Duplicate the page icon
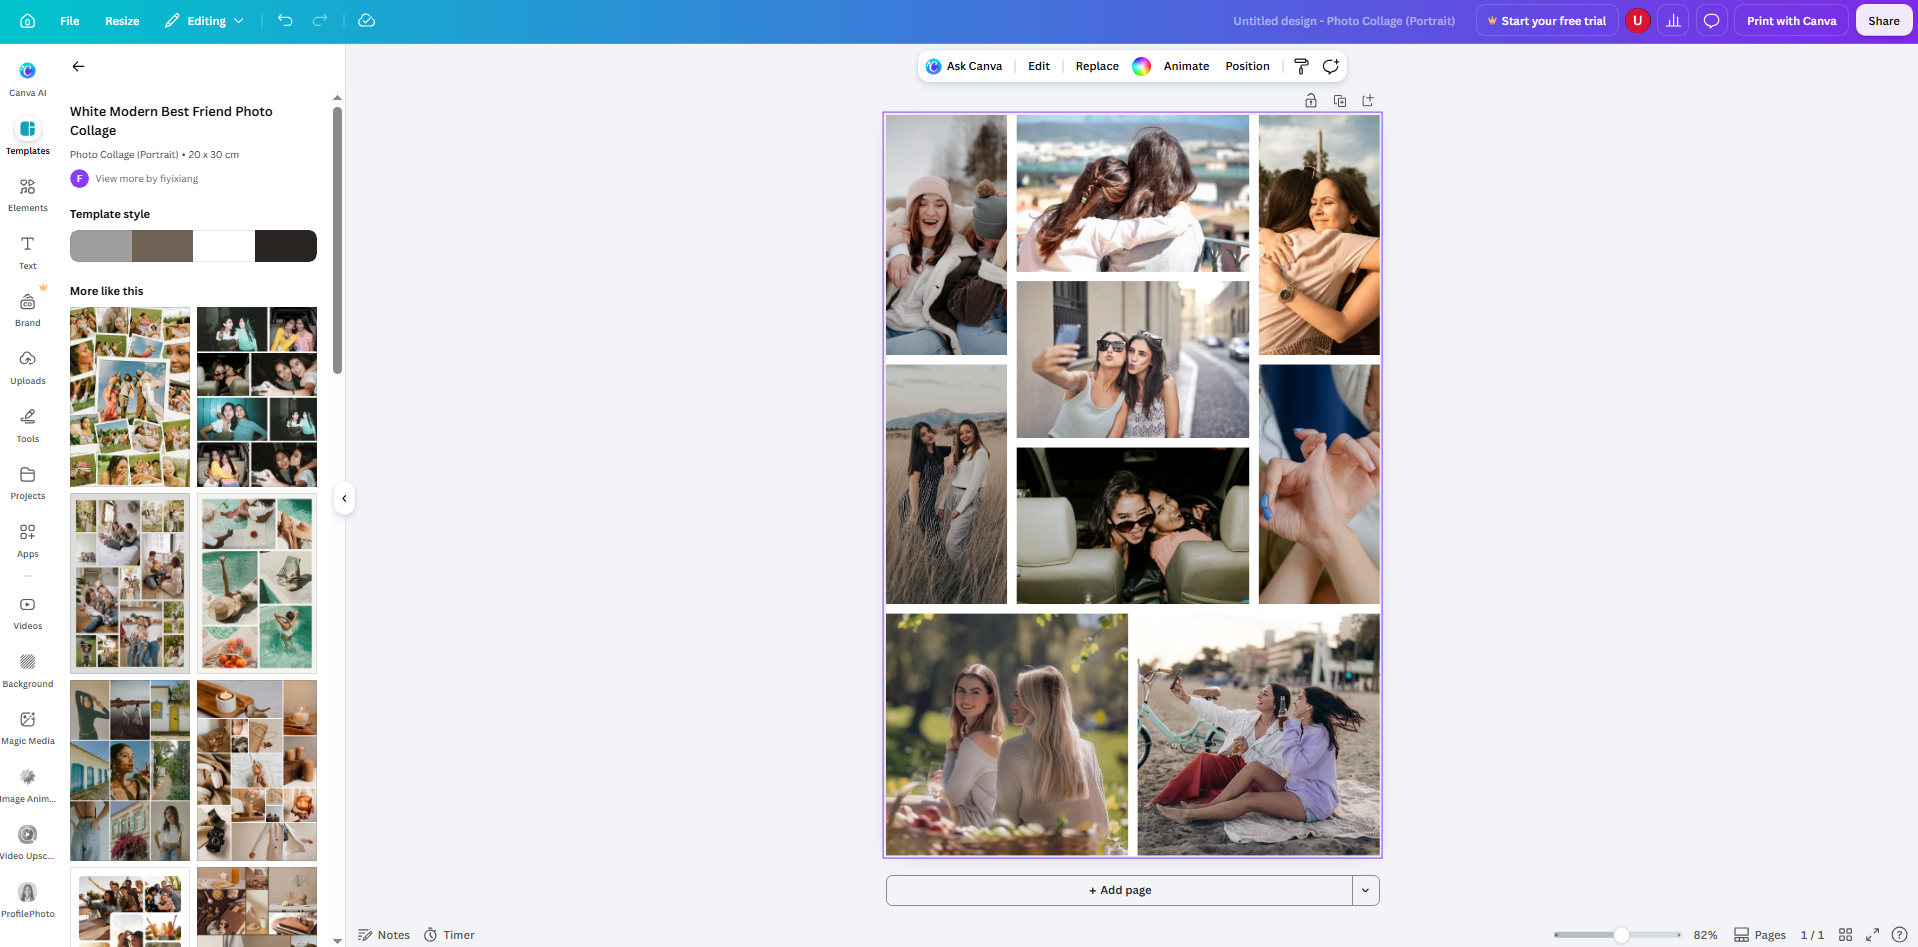Viewport: 1918px width, 947px height. point(1339,101)
